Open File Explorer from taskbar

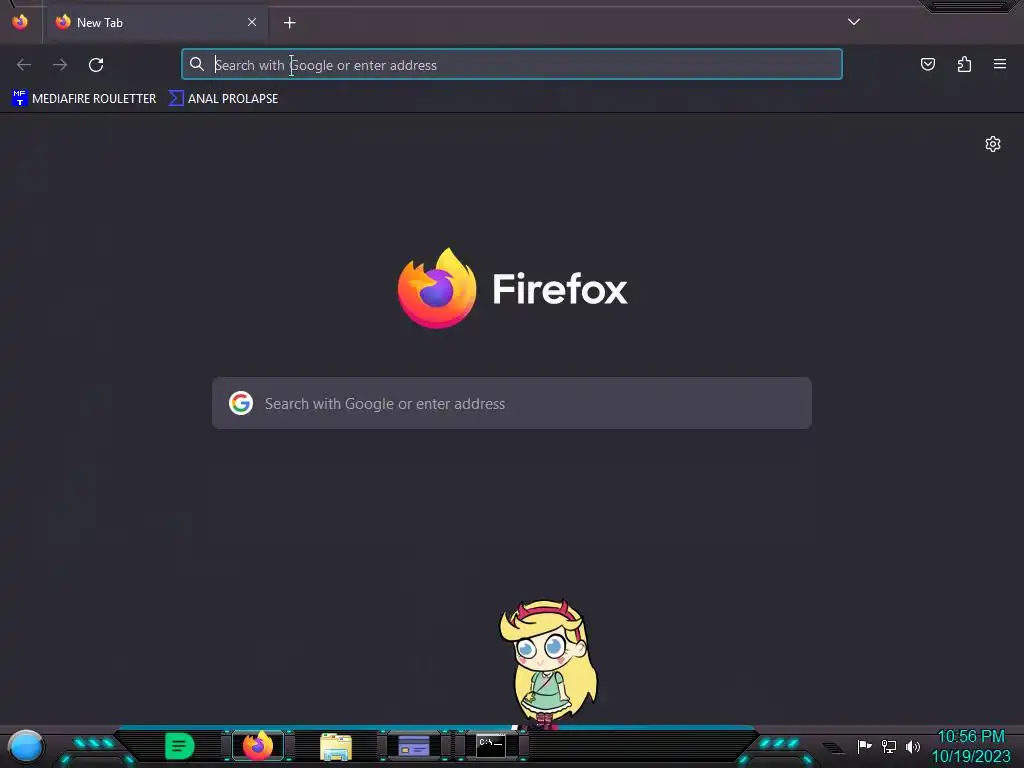(336, 746)
